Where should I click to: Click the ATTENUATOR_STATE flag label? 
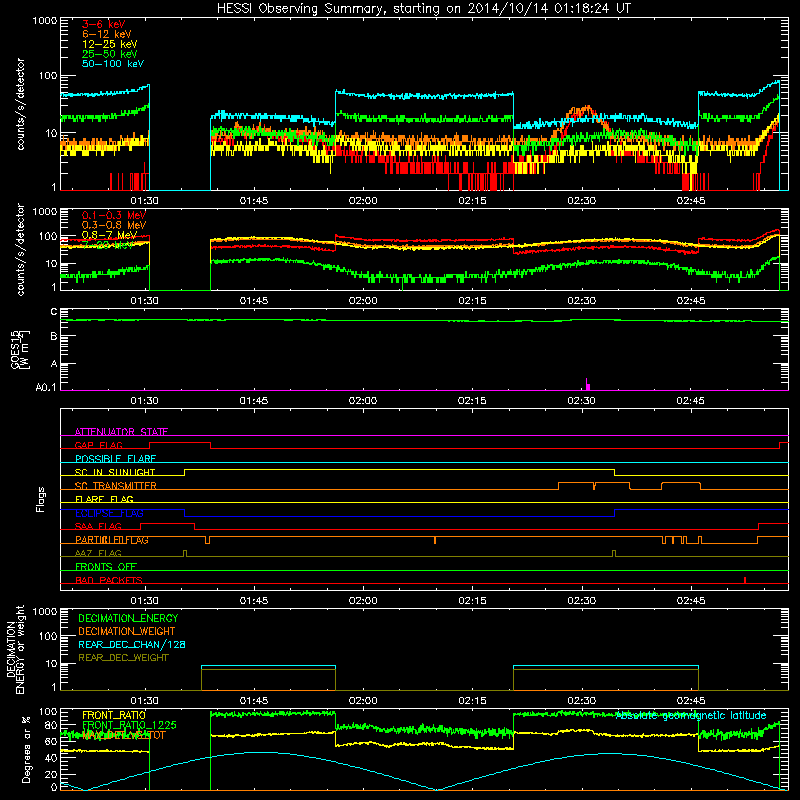point(121,432)
